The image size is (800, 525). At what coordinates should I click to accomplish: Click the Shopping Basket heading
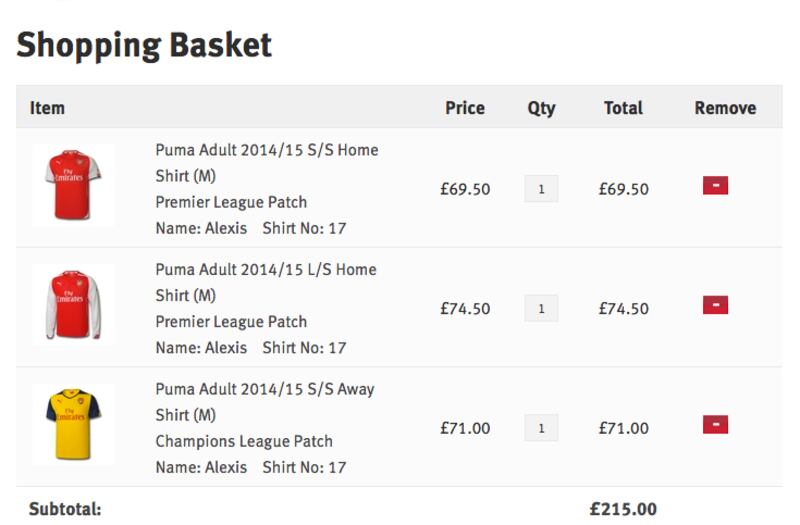[x=144, y=45]
